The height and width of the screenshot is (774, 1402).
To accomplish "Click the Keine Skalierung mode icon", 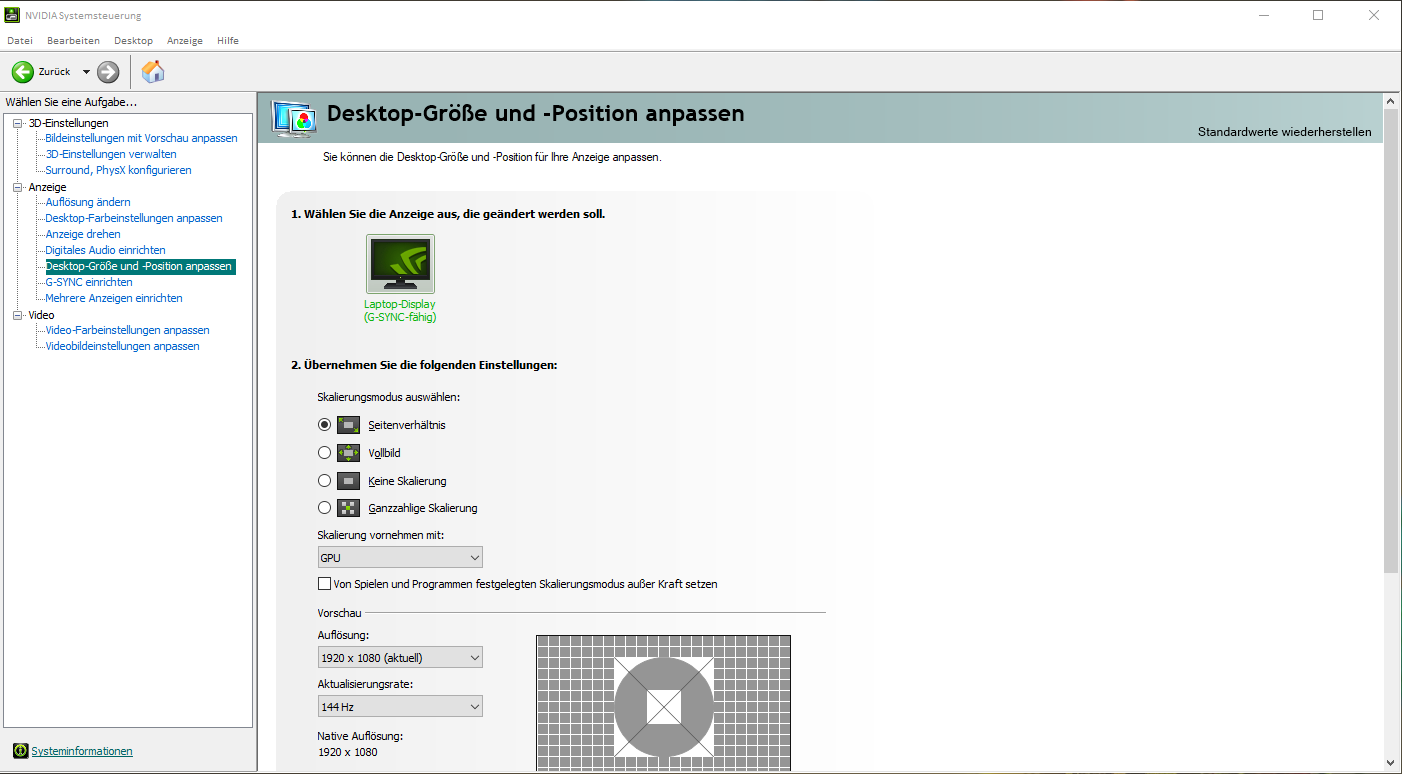I will coord(348,481).
